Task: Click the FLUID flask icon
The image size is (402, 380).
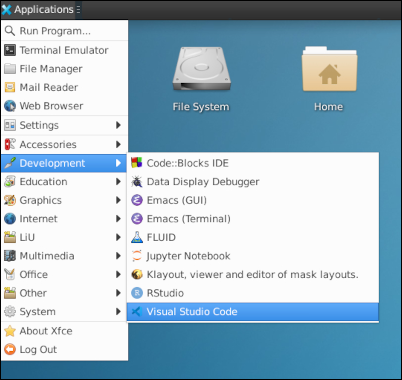Action: 137,237
